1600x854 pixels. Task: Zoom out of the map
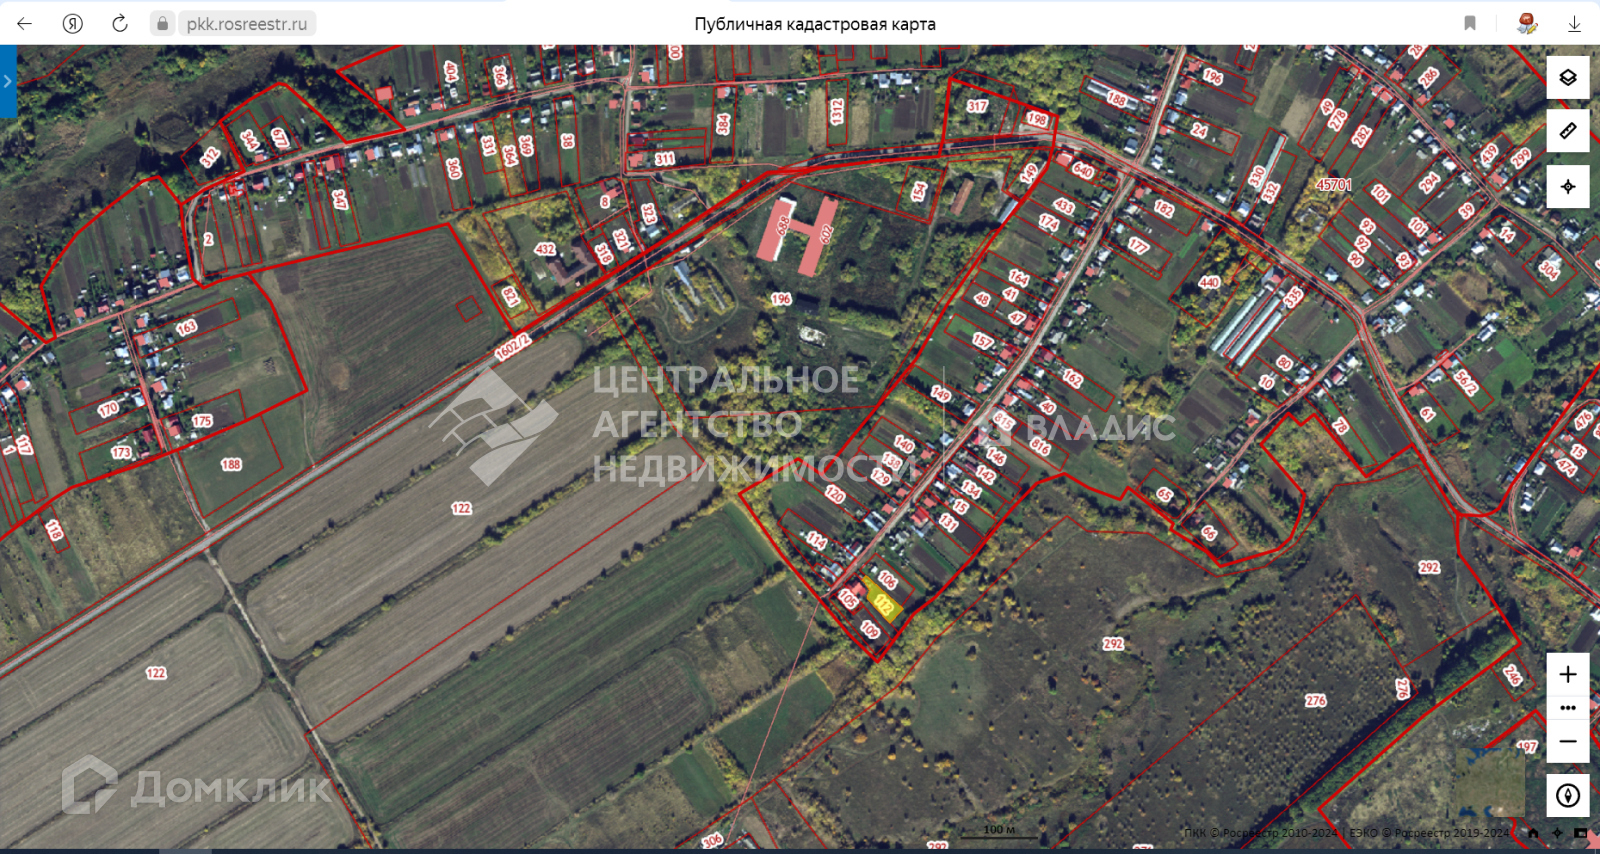pos(1568,741)
